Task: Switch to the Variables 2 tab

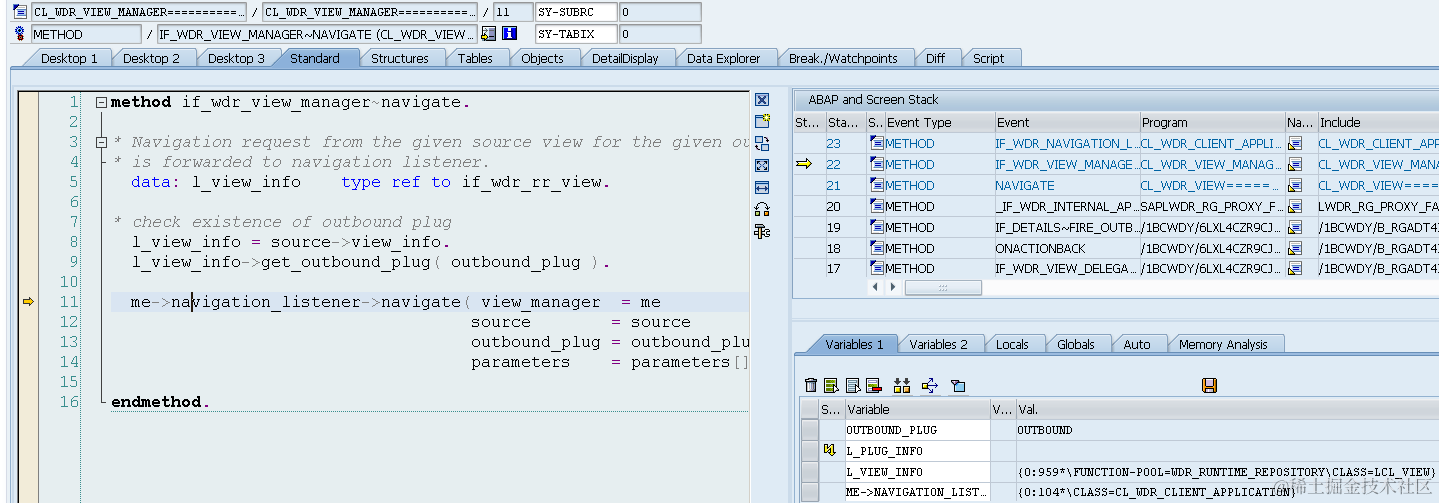Action: pos(938,344)
